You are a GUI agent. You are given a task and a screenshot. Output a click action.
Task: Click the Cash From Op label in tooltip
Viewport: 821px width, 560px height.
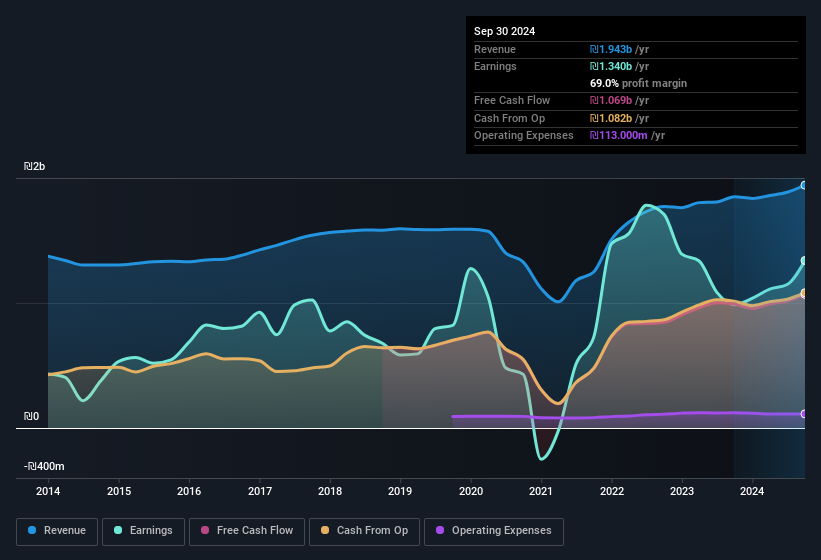(509, 118)
